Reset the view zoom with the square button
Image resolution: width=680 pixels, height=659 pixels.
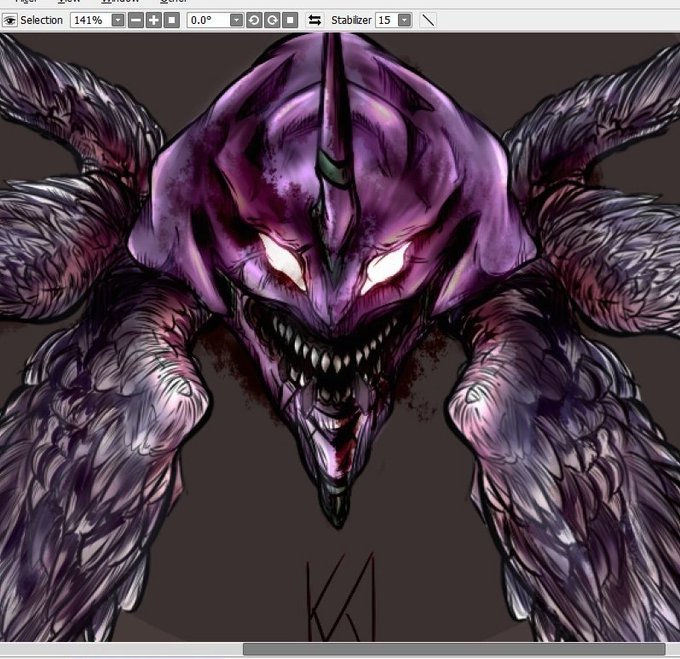click(x=172, y=20)
